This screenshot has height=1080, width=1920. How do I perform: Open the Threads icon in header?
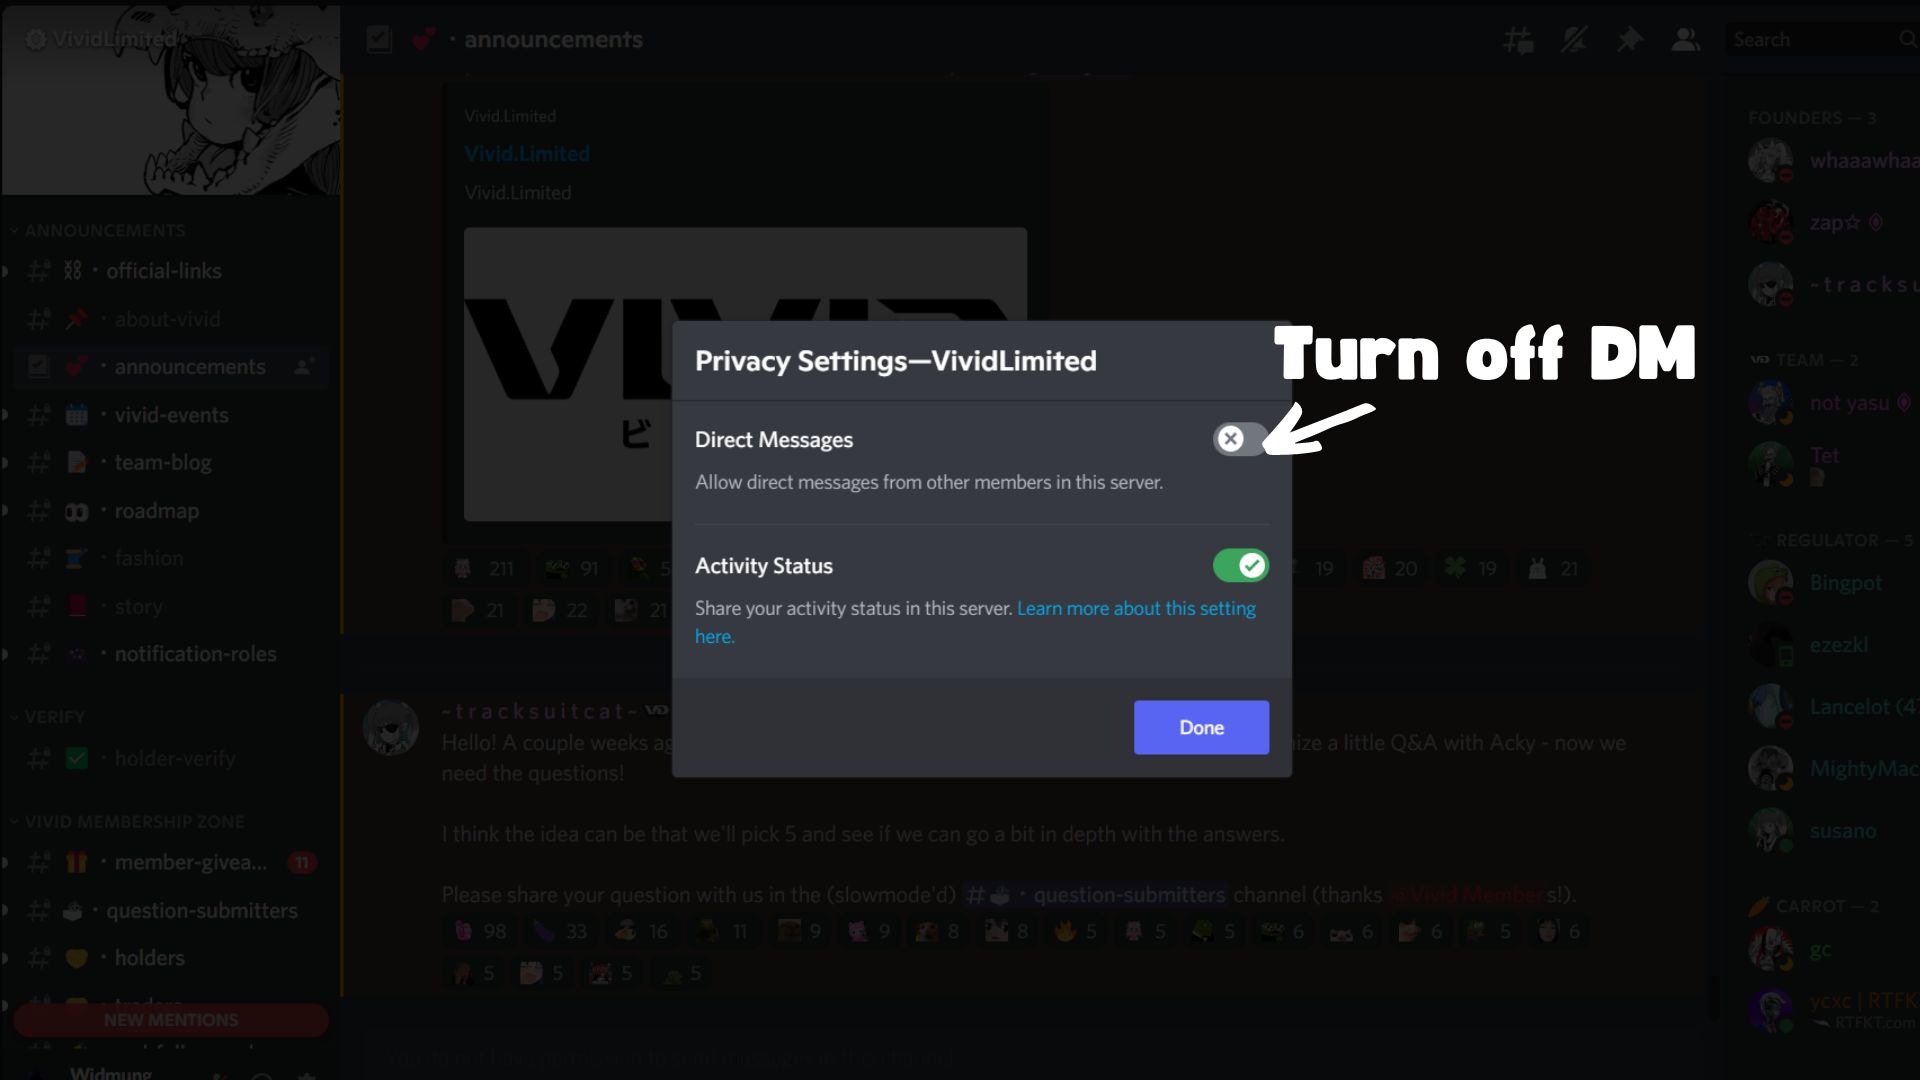(x=1518, y=40)
